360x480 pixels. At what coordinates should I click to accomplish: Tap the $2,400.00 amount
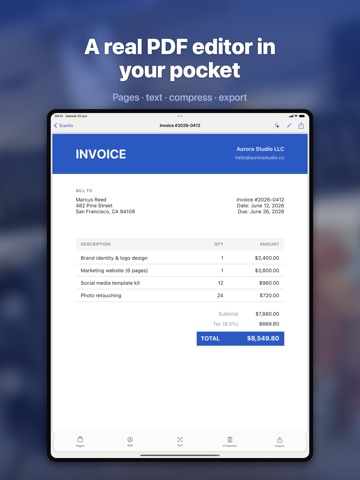(x=267, y=258)
